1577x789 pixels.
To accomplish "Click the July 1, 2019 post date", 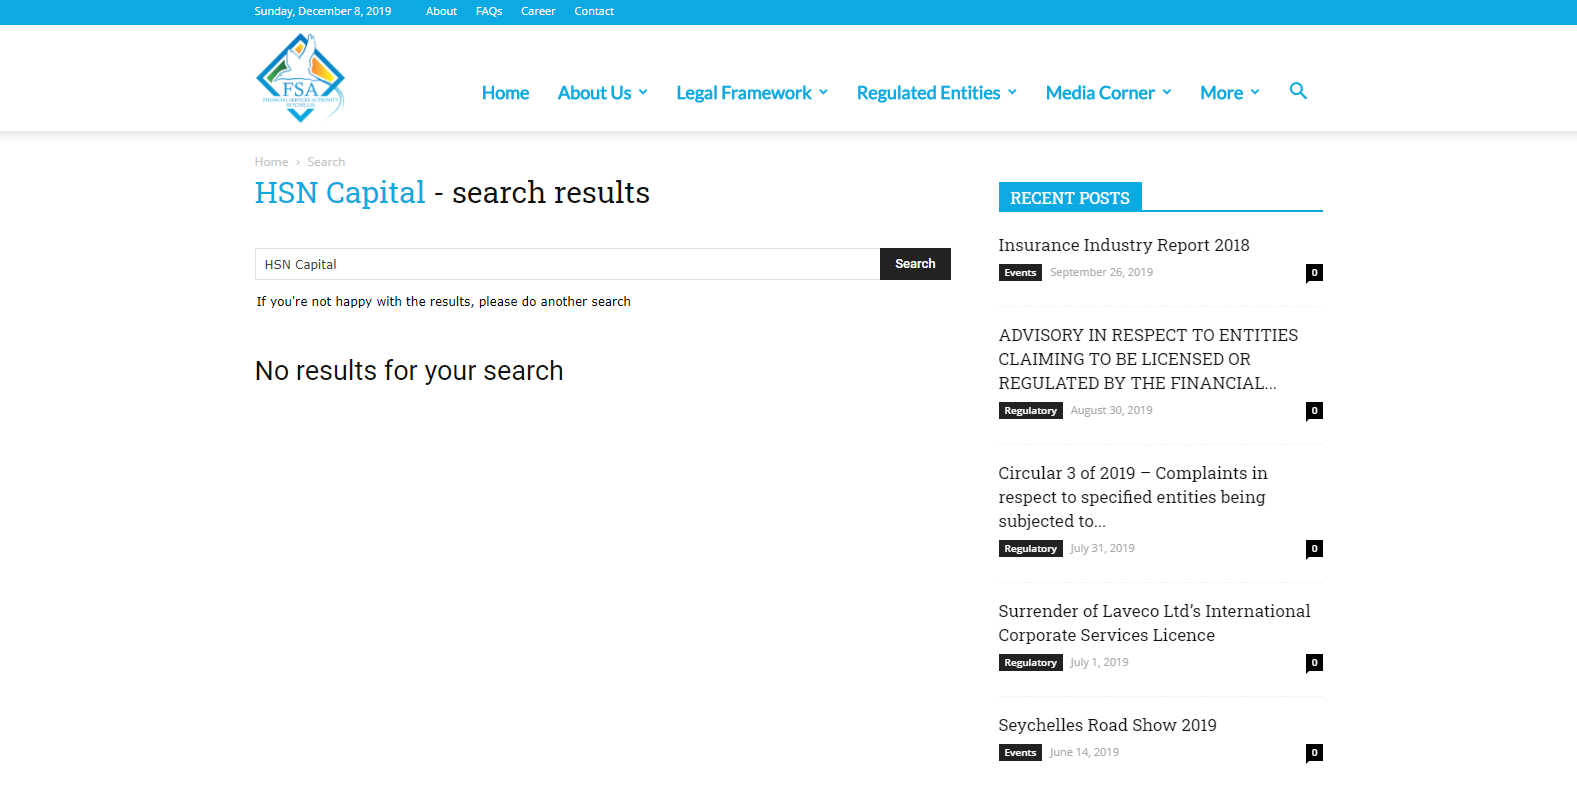I will pyautogui.click(x=1099, y=662).
